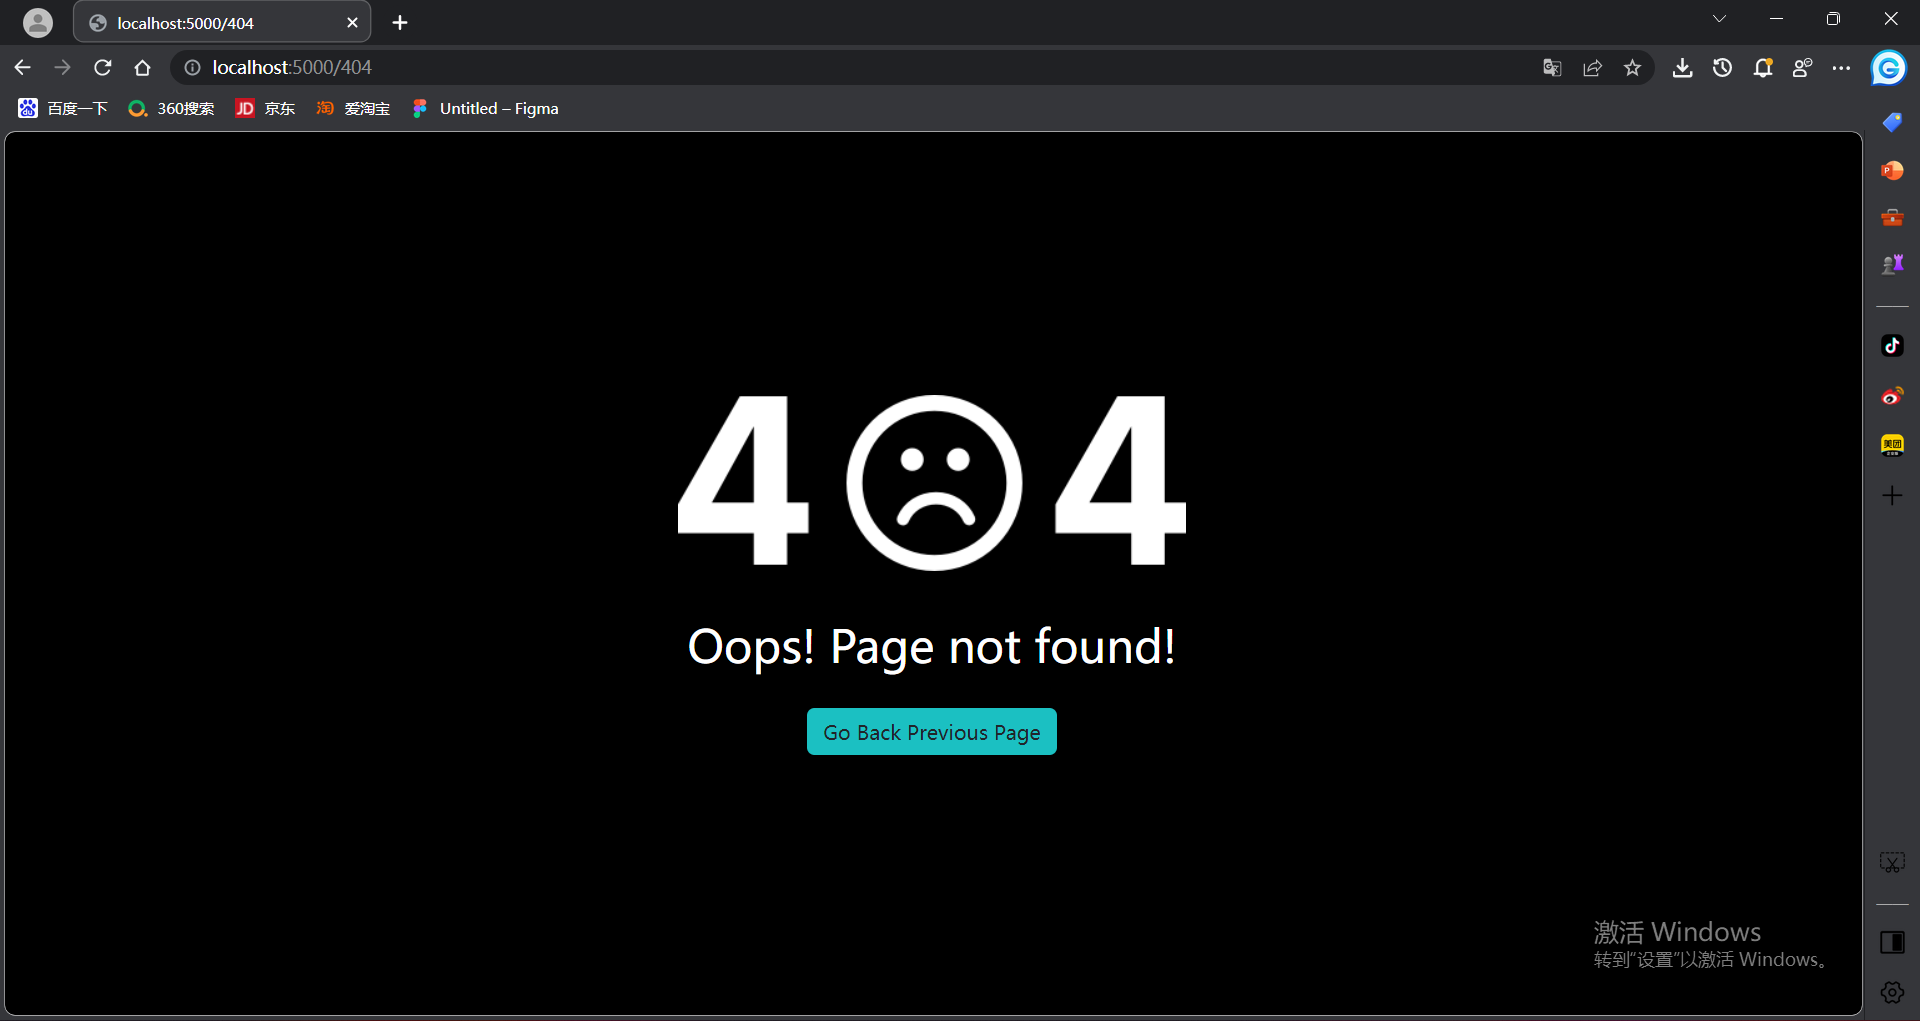This screenshot has width=1920, height=1021.
Task: Open the 360搜索 bookmark
Action: coord(171,108)
